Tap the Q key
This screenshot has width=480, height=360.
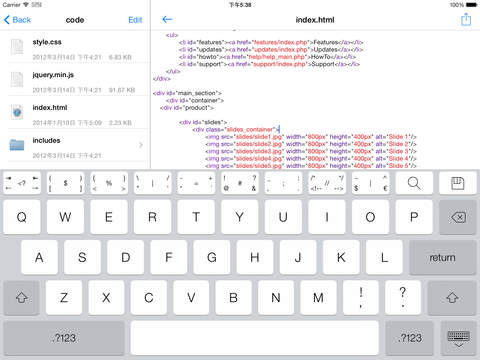(x=22, y=217)
